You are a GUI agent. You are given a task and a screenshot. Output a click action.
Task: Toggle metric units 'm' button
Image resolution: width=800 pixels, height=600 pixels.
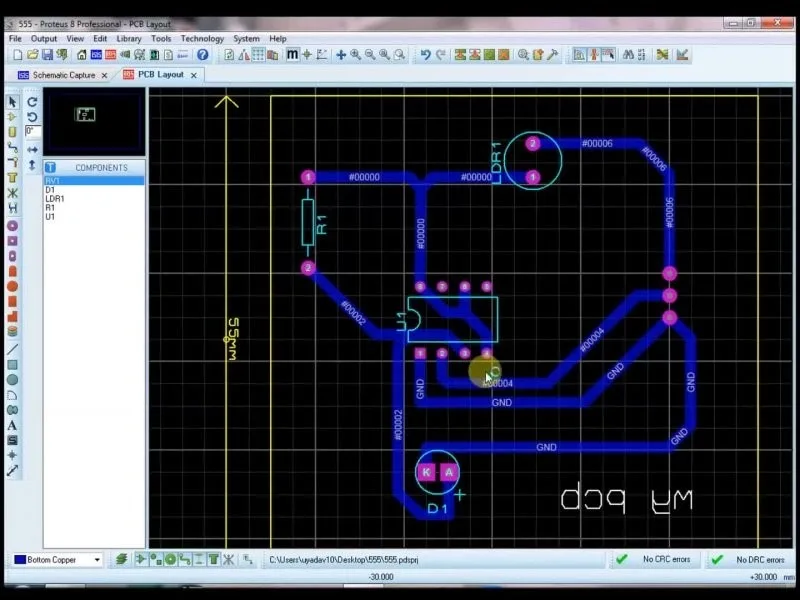292,55
